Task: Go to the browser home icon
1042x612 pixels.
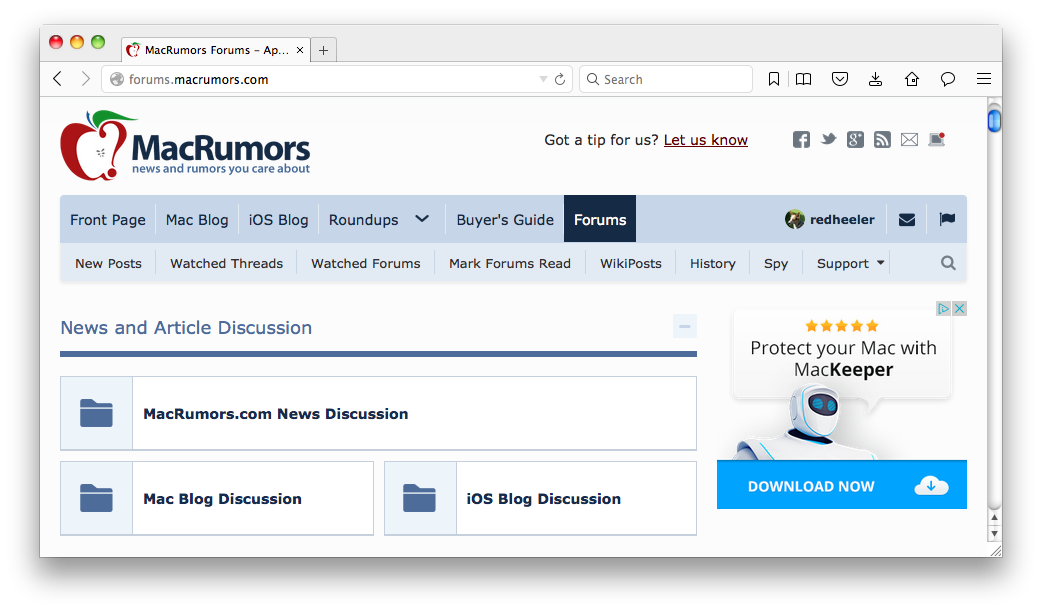Action: [x=912, y=79]
